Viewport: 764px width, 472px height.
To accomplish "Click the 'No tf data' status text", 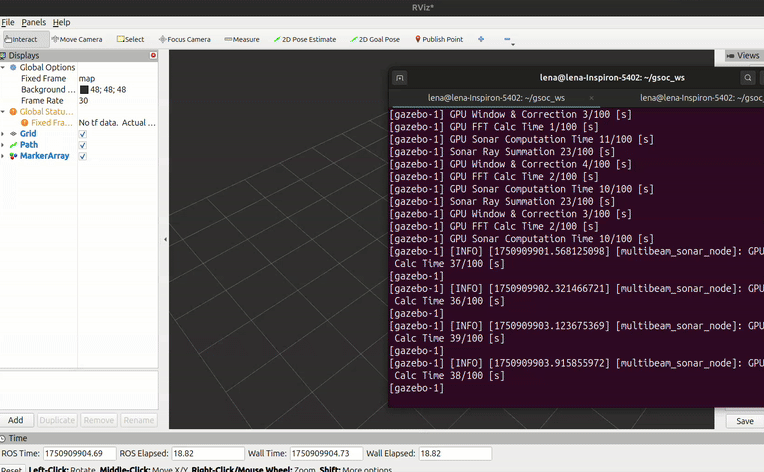I will click(x=117, y=123).
